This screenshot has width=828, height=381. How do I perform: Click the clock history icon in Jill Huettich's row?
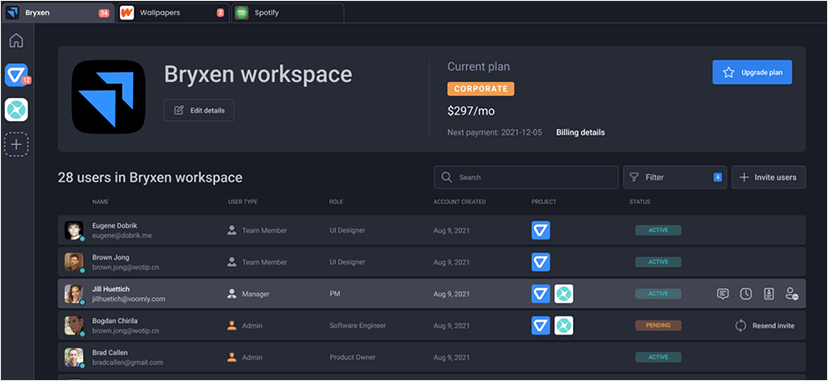pyautogui.click(x=746, y=294)
